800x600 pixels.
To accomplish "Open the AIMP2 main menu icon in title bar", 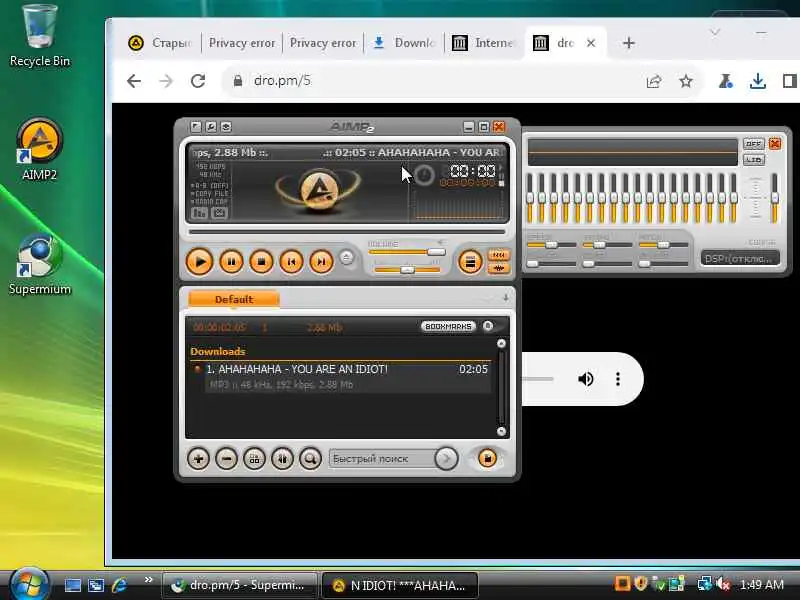I will click(x=196, y=127).
